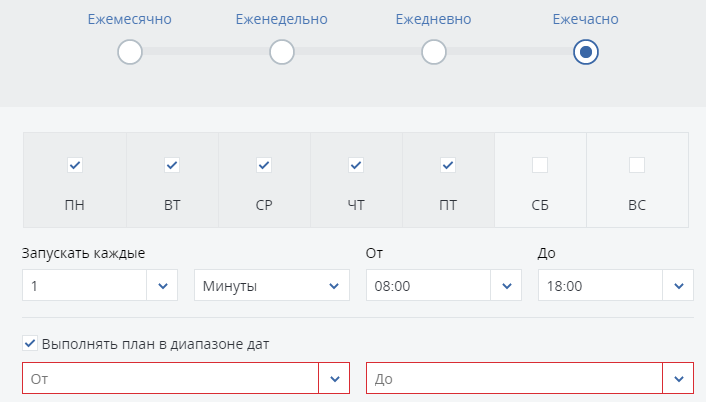706x402 pixels.
Task: Uncheck the ЧТ weekday checkbox
Action: pyautogui.click(x=356, y=165)
